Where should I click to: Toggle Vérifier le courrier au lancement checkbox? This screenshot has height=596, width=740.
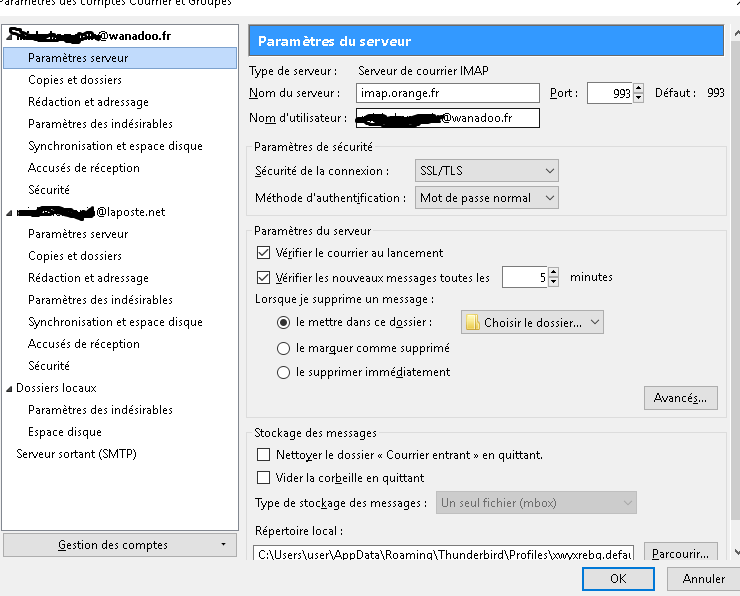click(264, 253)
